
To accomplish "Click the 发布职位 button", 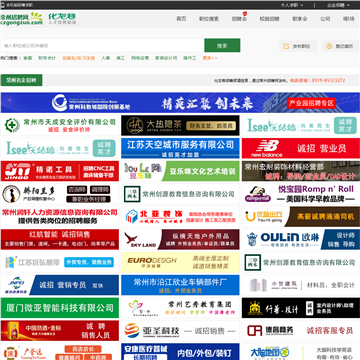I will pyautogui.click(x=298, y=46).
